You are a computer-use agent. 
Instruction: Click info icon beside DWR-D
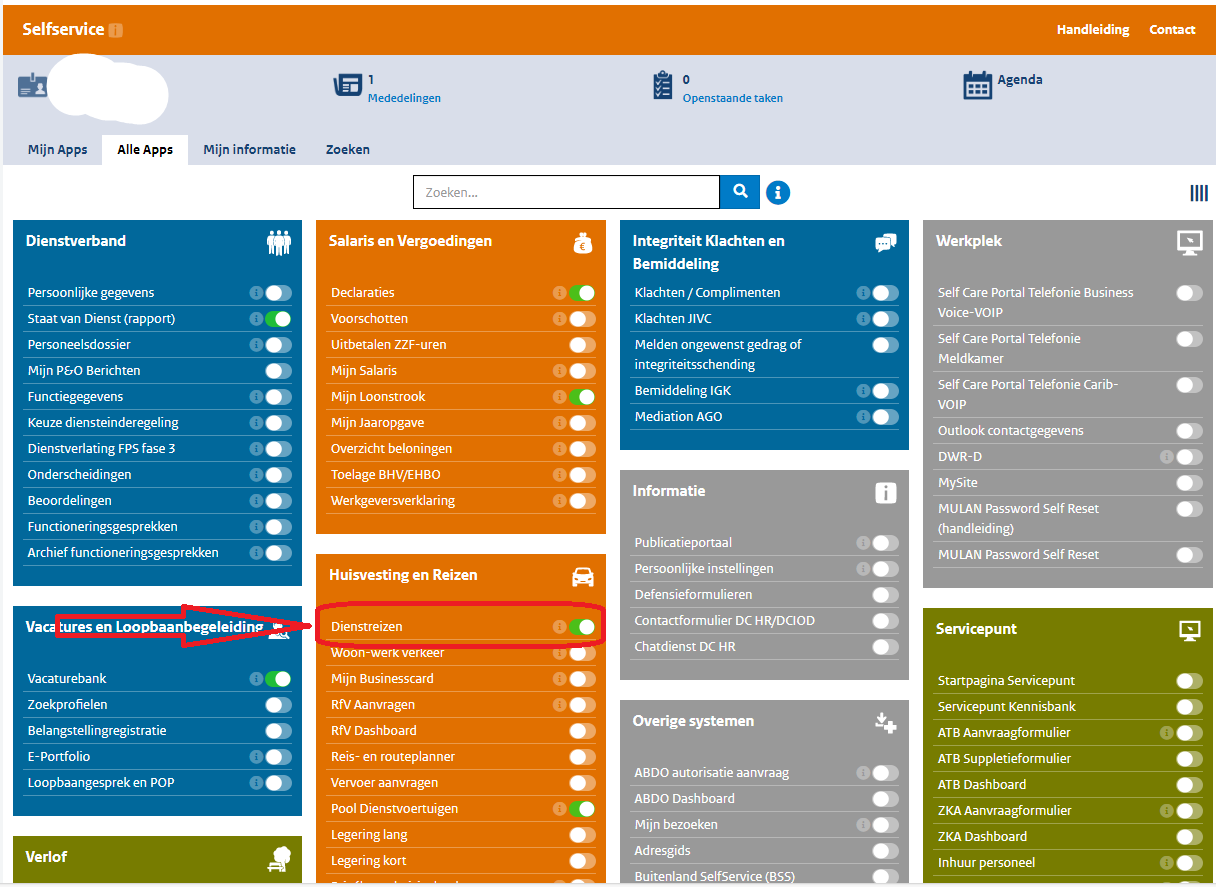tap(1166, 457)
